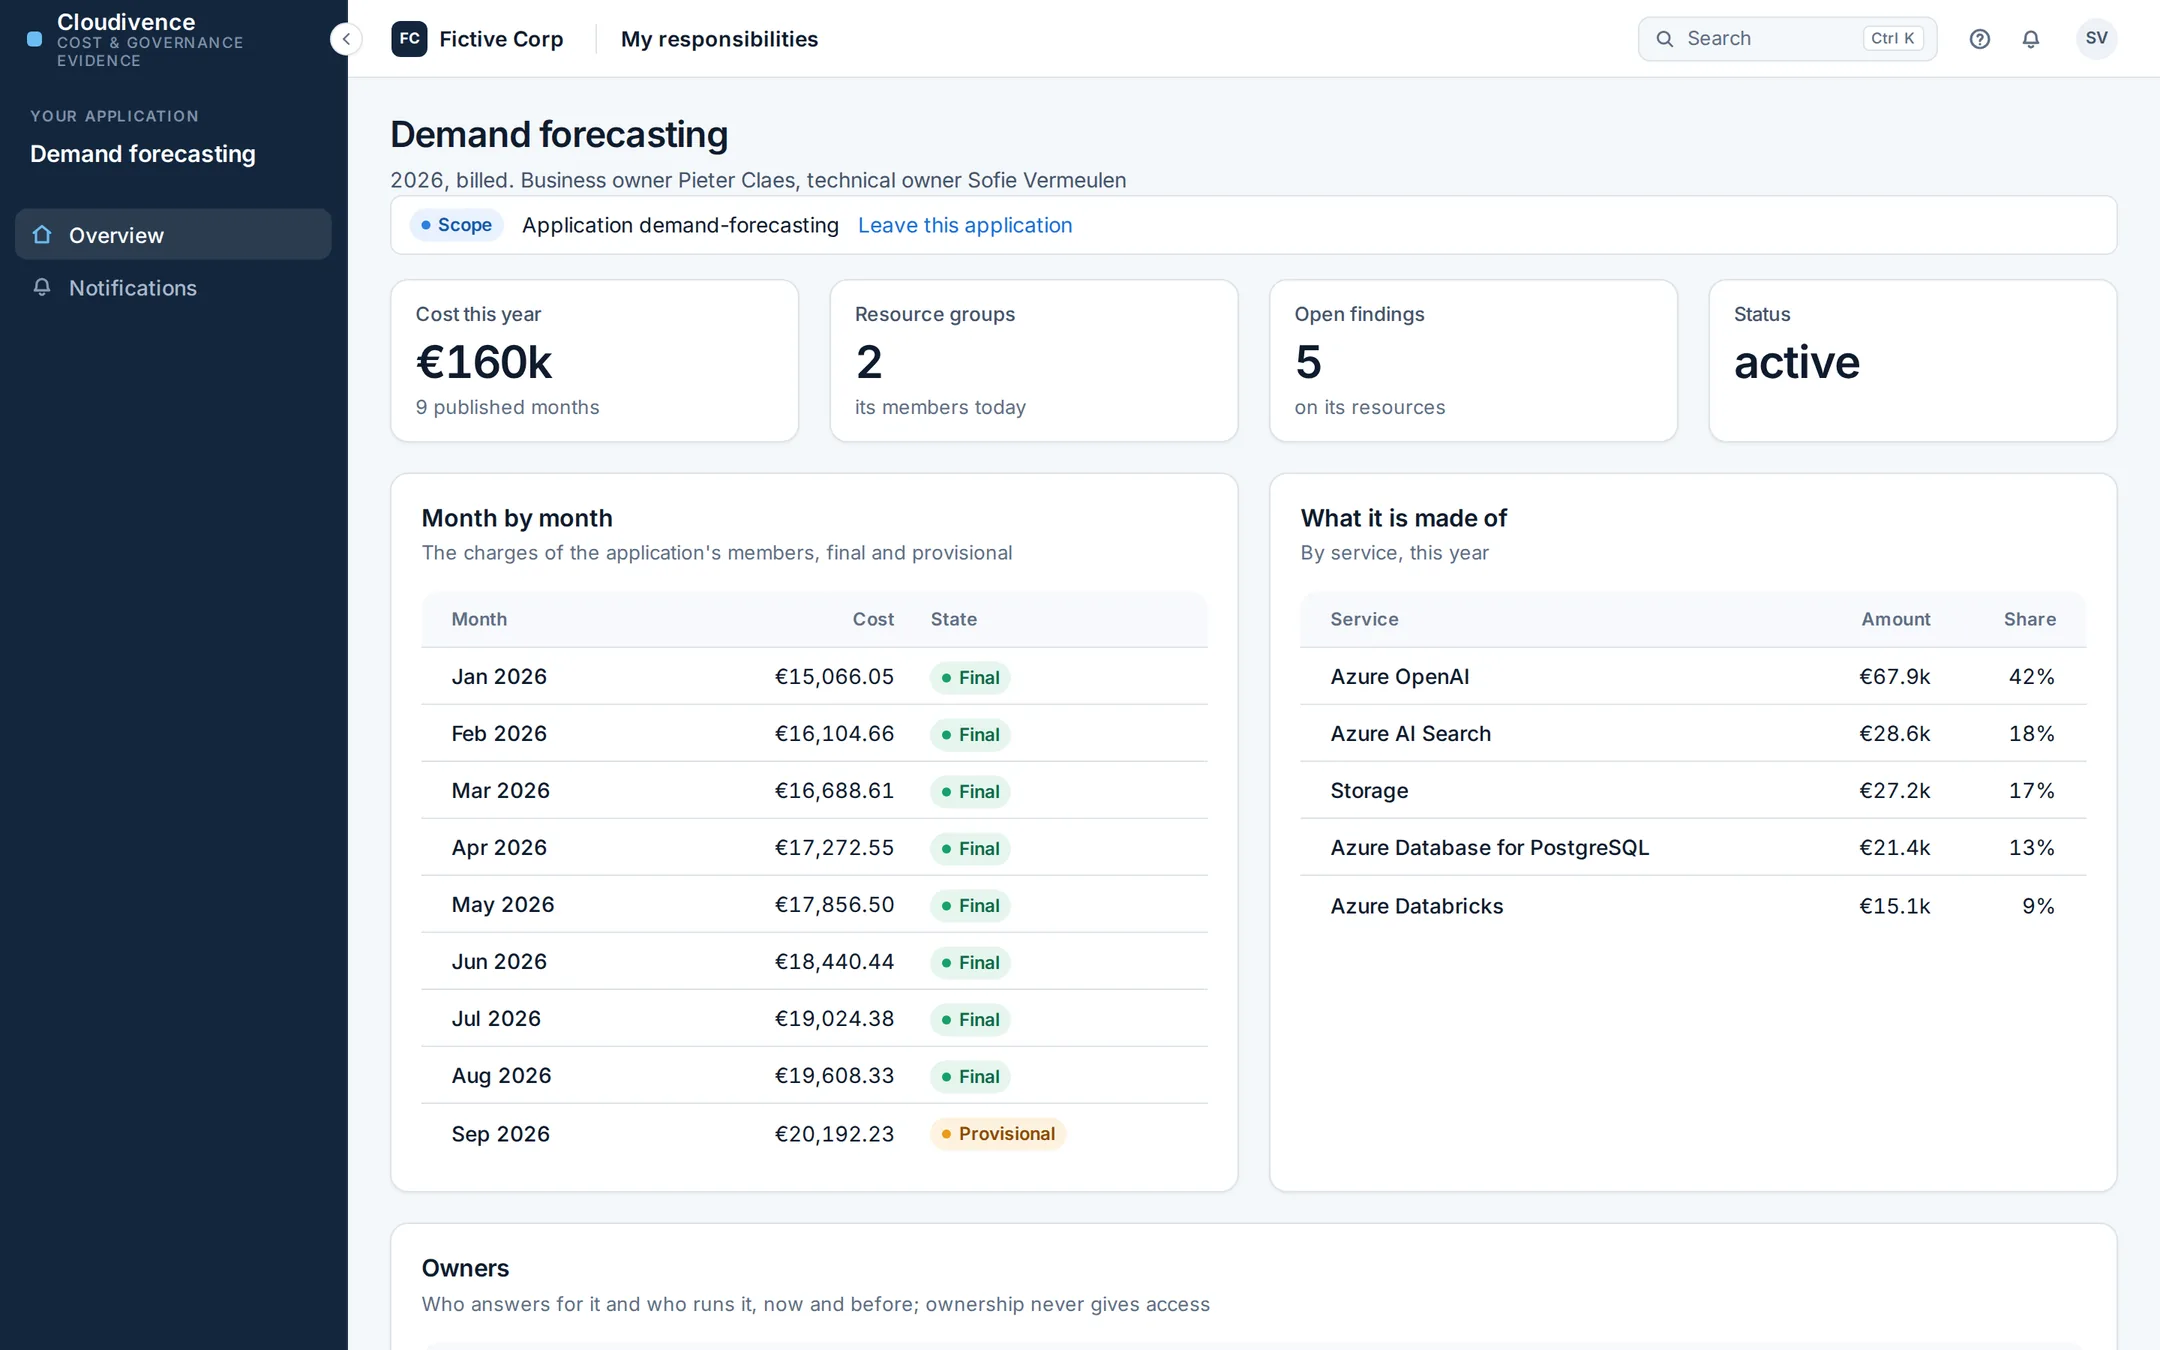Open the Open findings card
Viewport: 2160px width, 1350px height.
(1473, 360)
